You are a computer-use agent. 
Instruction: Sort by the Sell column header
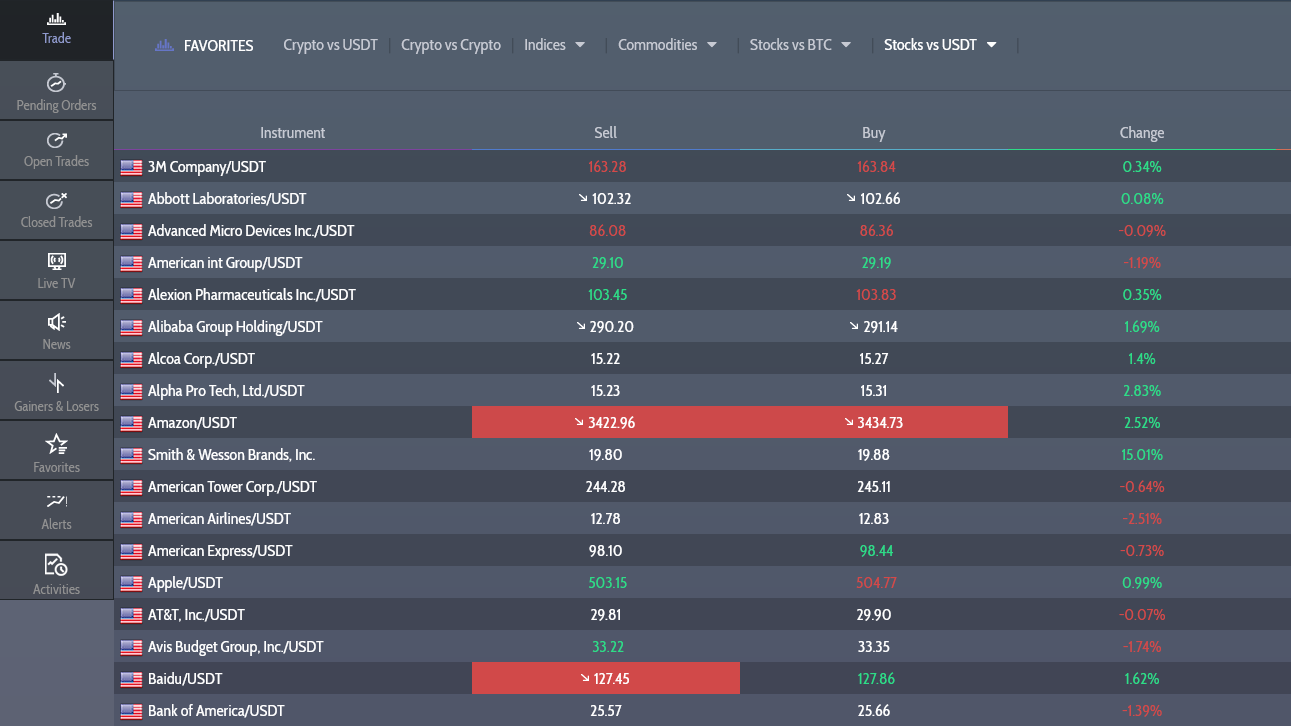(606, 133)
